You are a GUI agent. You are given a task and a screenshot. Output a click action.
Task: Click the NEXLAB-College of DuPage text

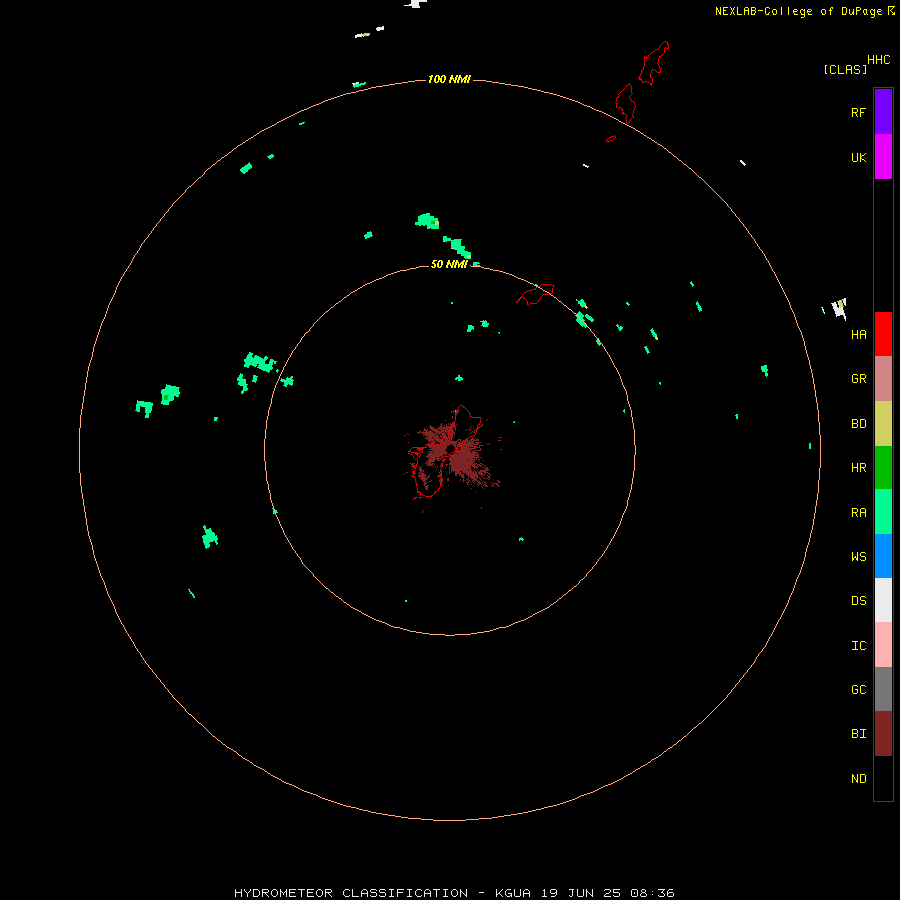coord(798,11)
